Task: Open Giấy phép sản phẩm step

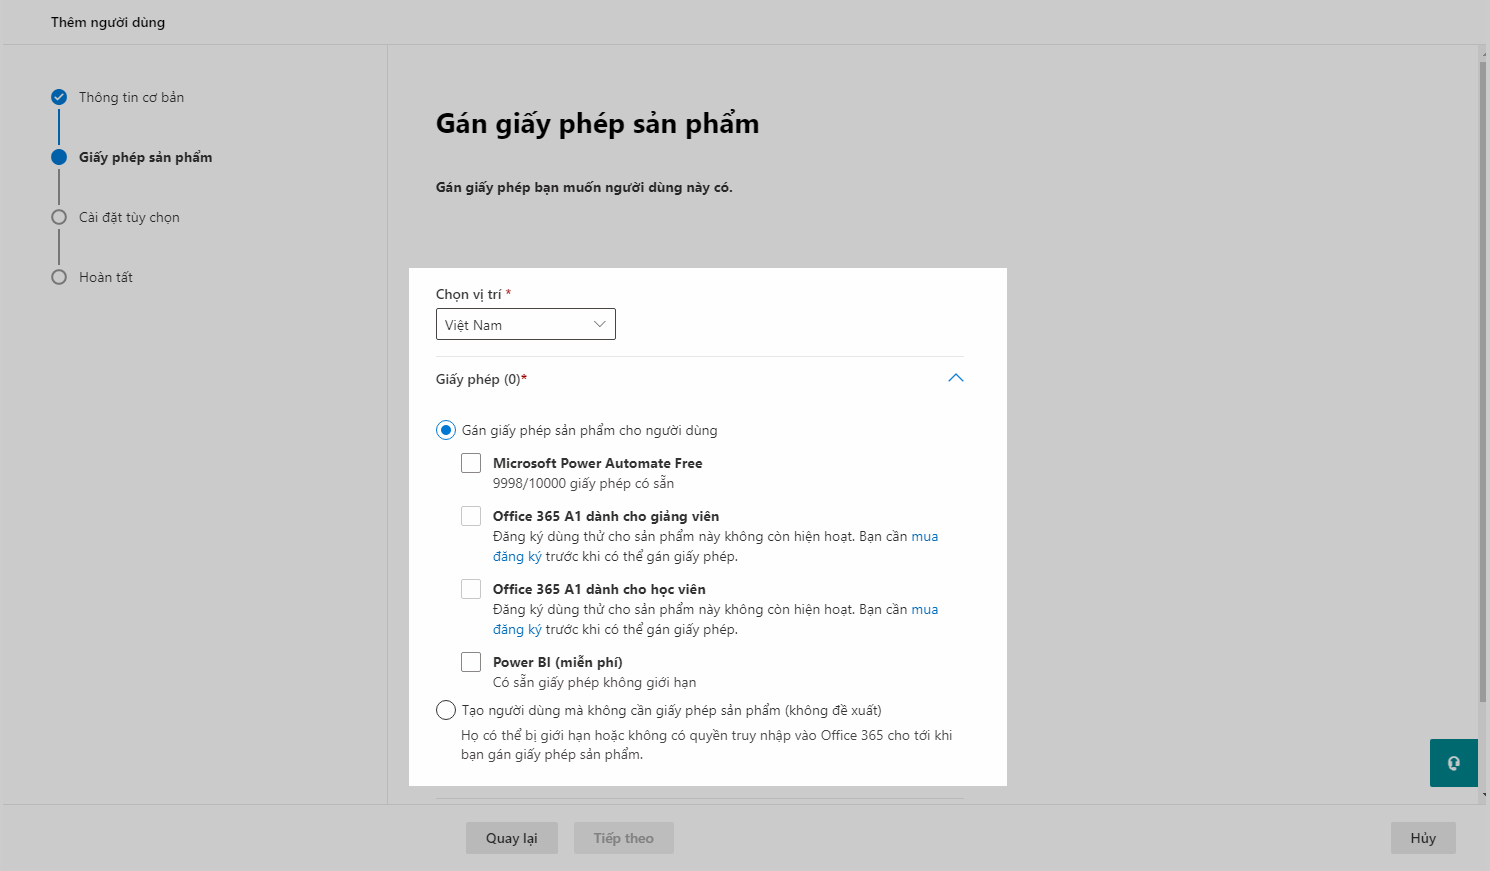Action: [x=145, y=157]
